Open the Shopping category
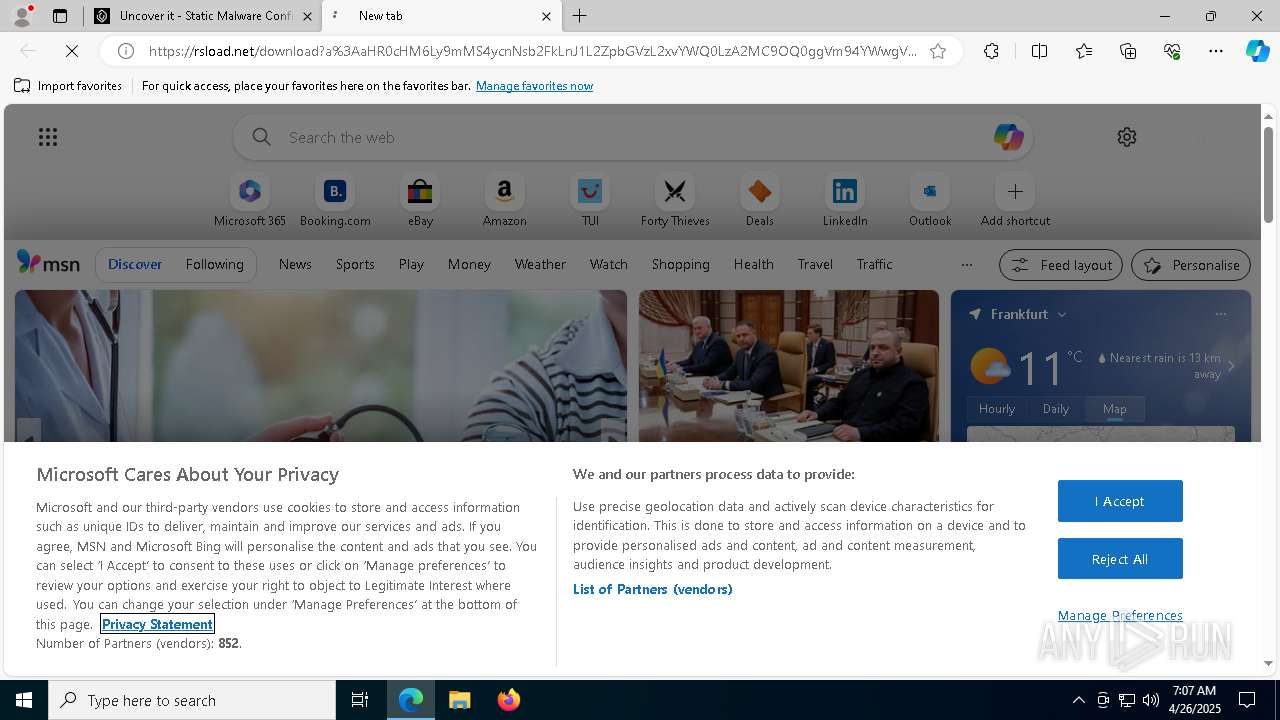Image resolution: width=1280 pixels, height=720 pixels. point(680,265)
